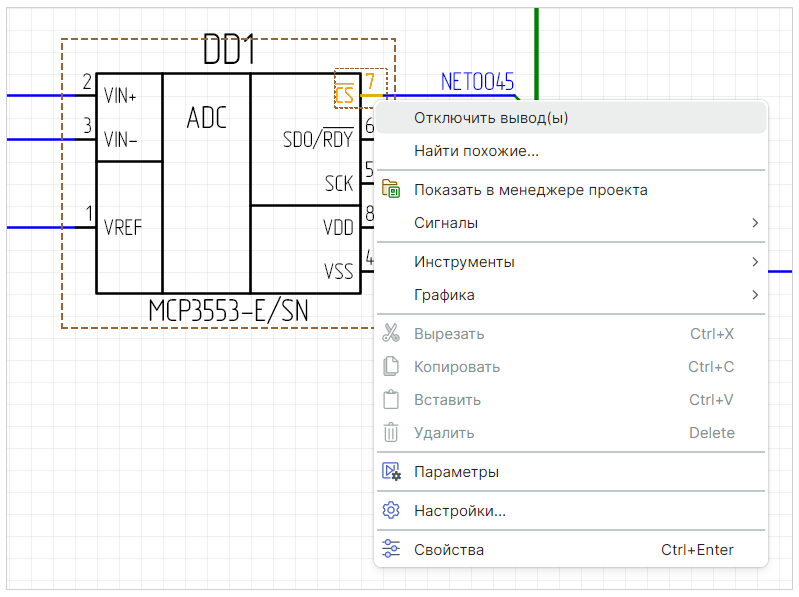Select pin number 3 at VIN-
This screenshot has width=799, height=597.
pos(88,125)
